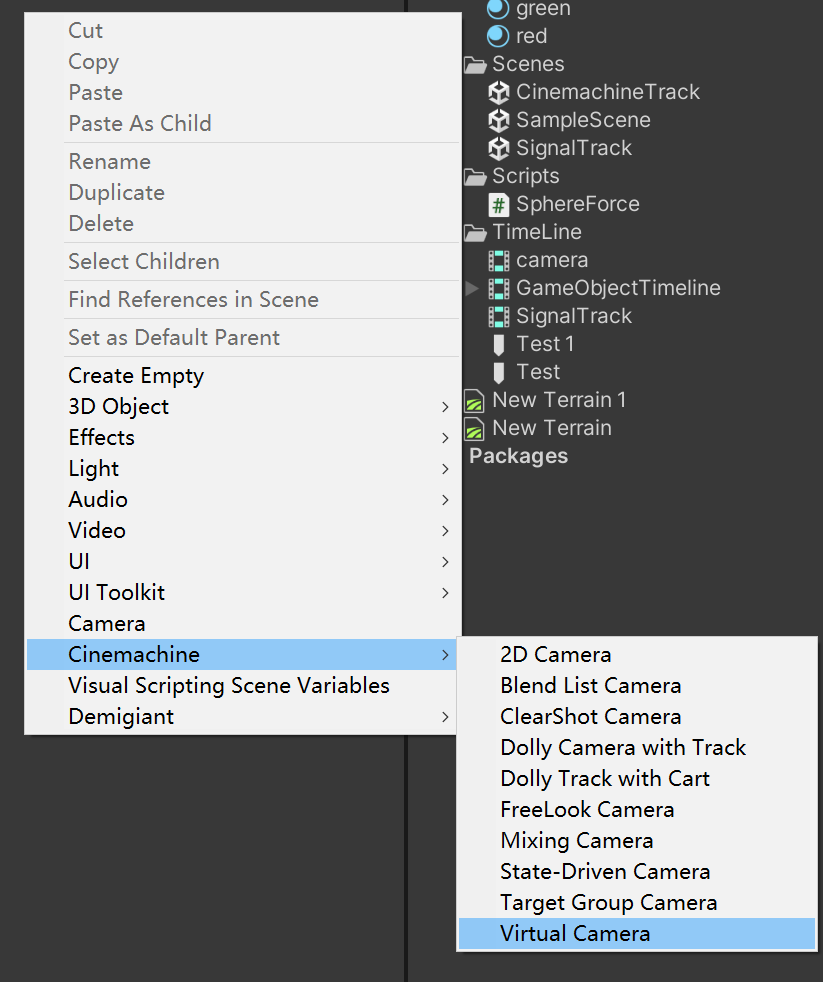The image size is (823, 982).
Task: Click Set as Default Parent
Action: tap(243, 338)
